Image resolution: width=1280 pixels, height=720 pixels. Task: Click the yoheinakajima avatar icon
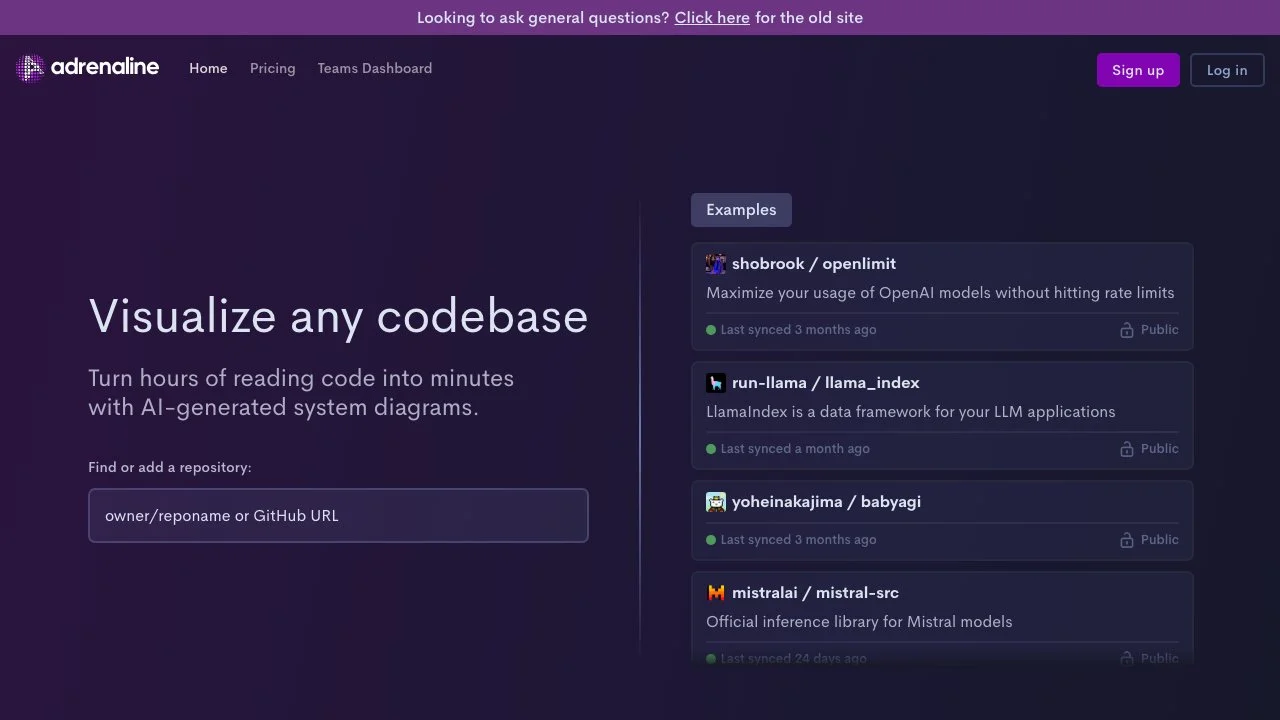[716, 502]
